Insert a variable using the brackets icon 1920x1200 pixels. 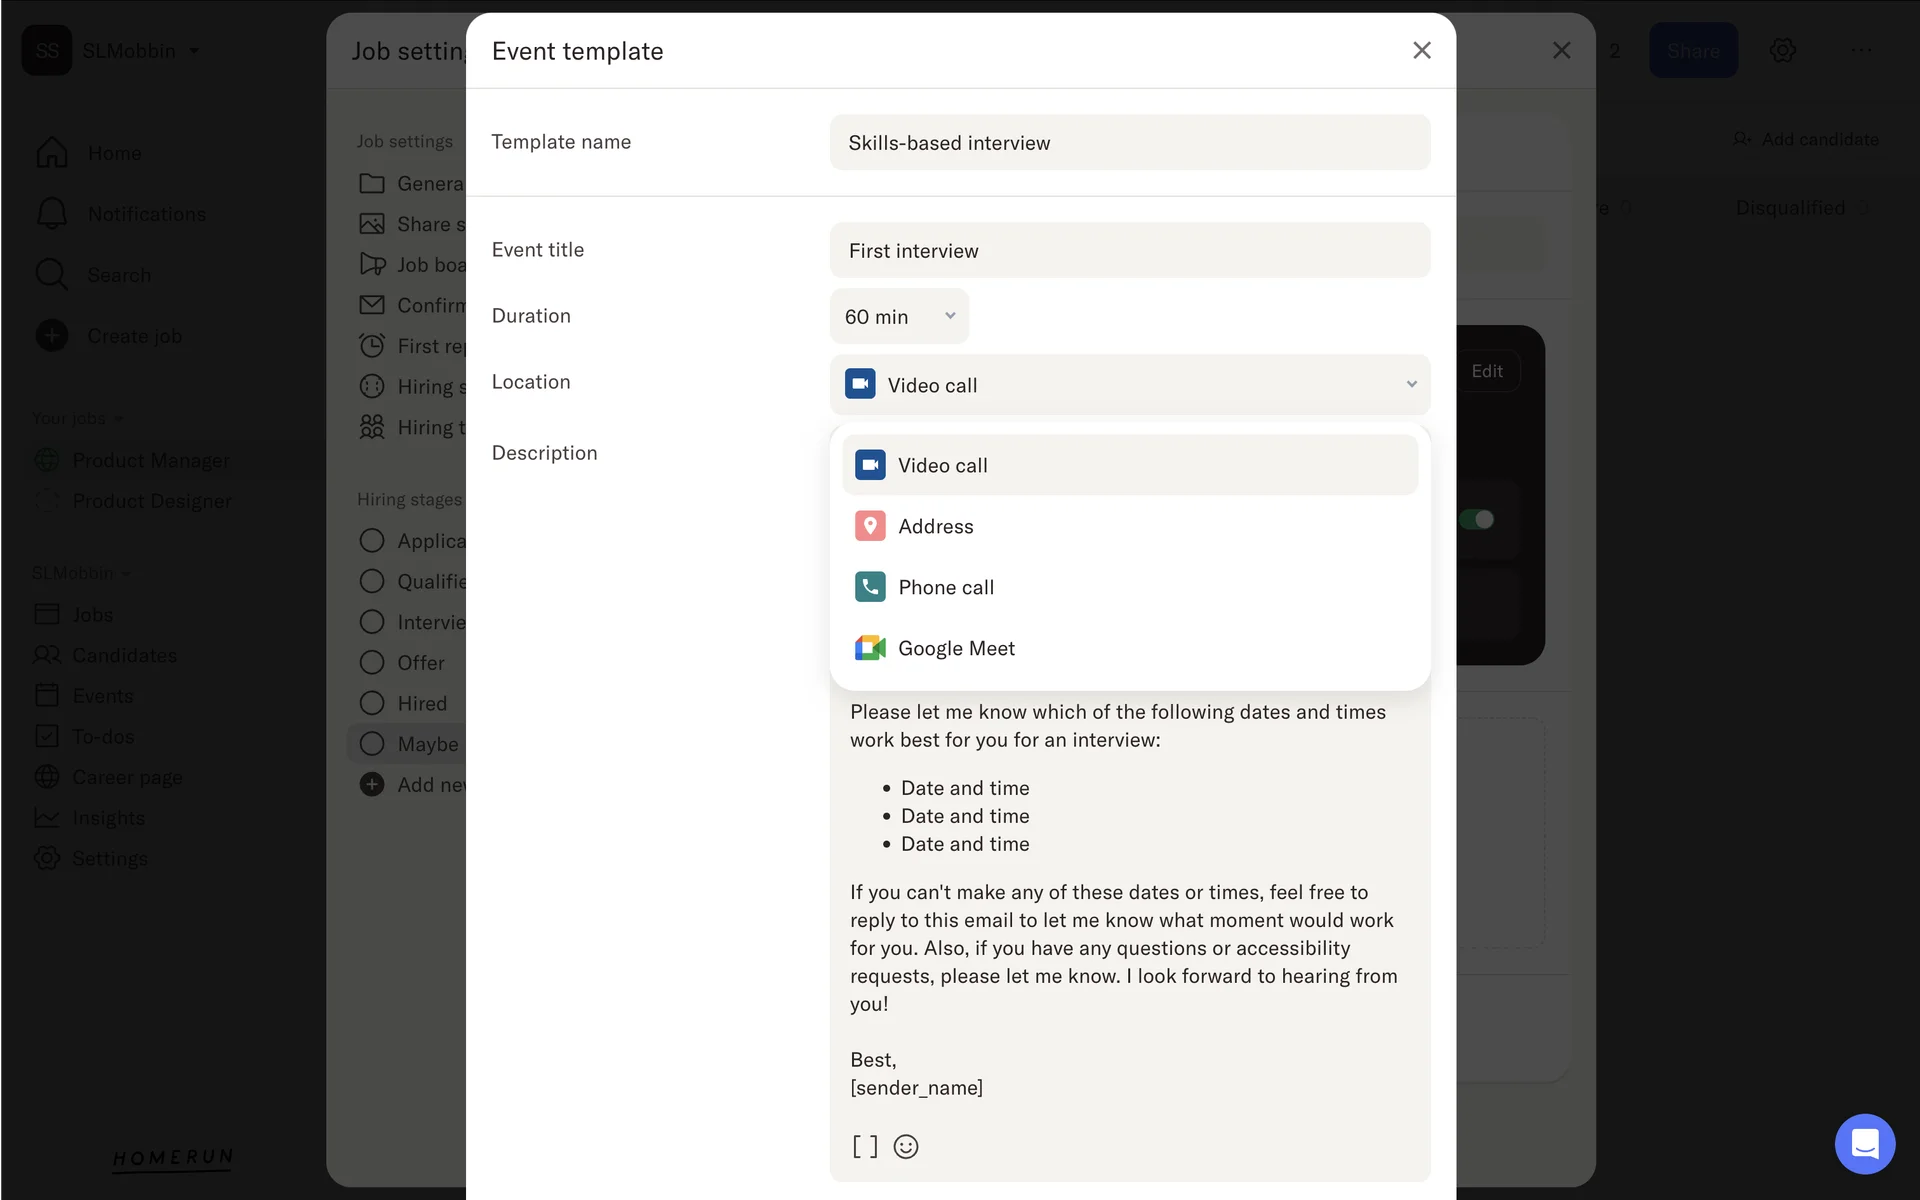(865, 1146)
